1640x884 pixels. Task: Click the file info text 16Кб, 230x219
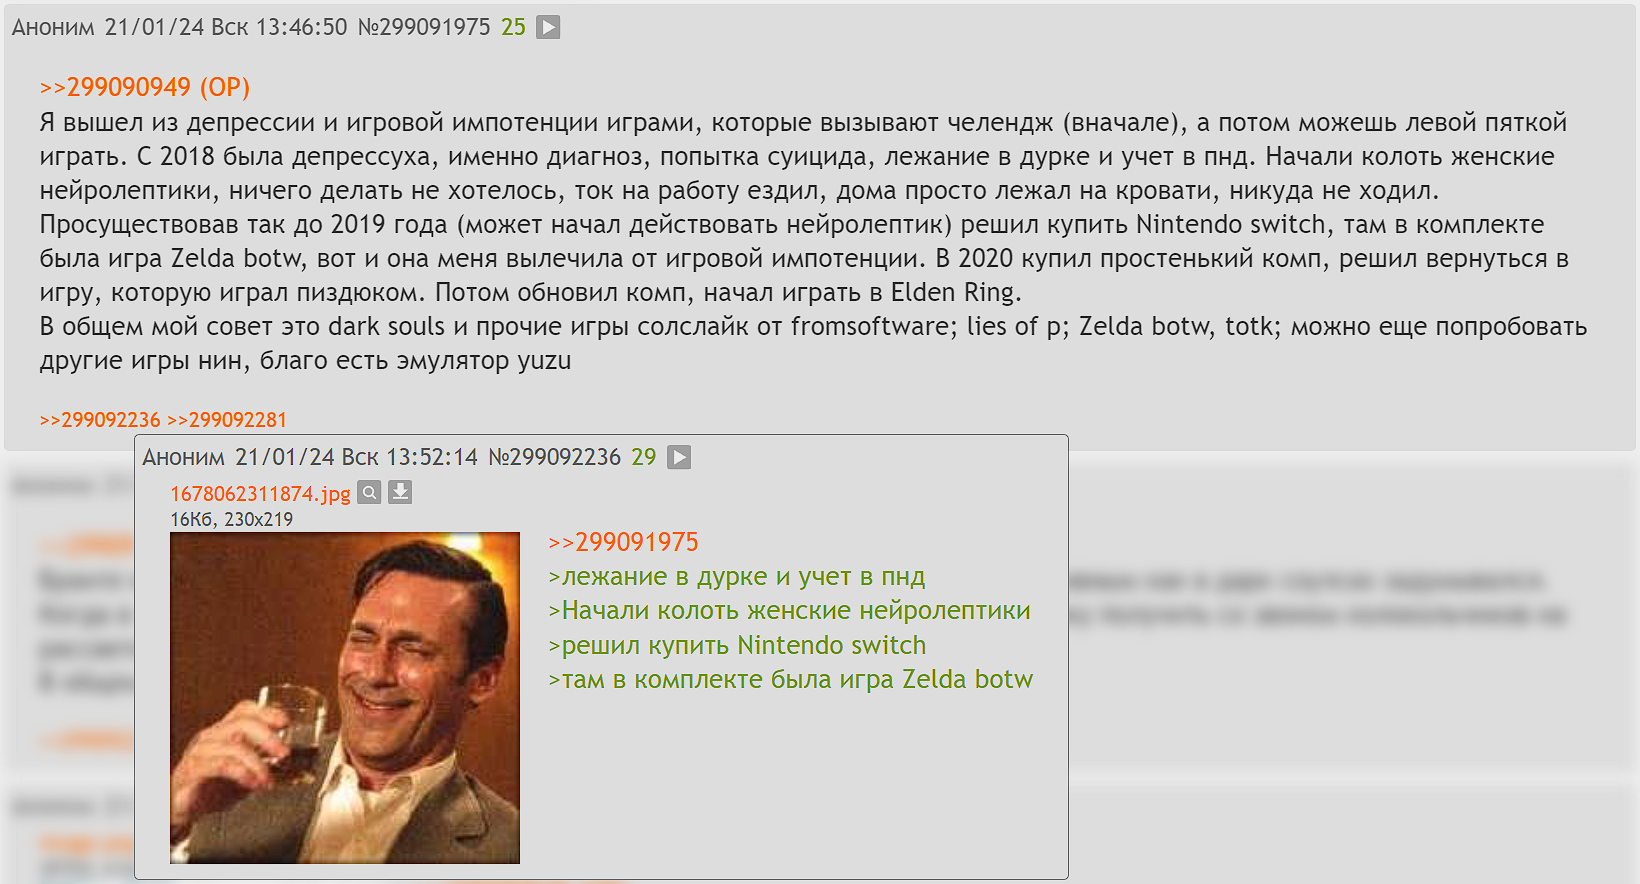point(231,519)
